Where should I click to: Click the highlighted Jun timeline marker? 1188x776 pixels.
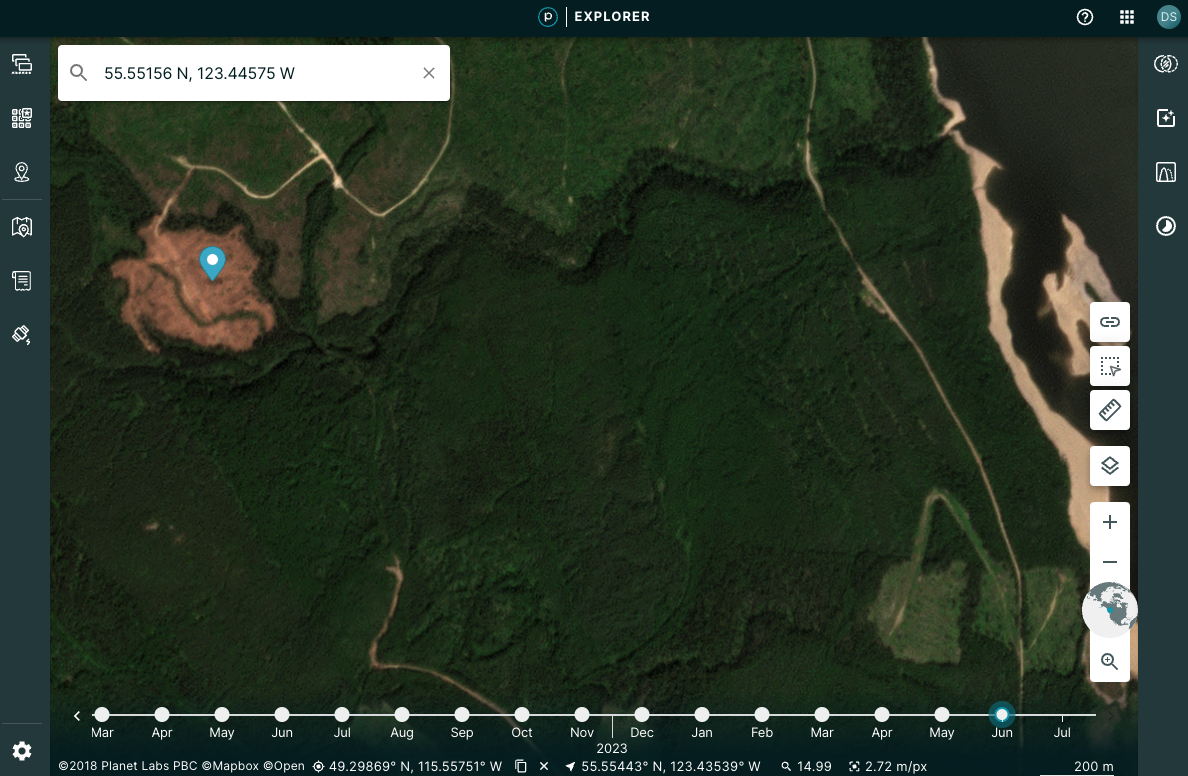[1002, 715]
